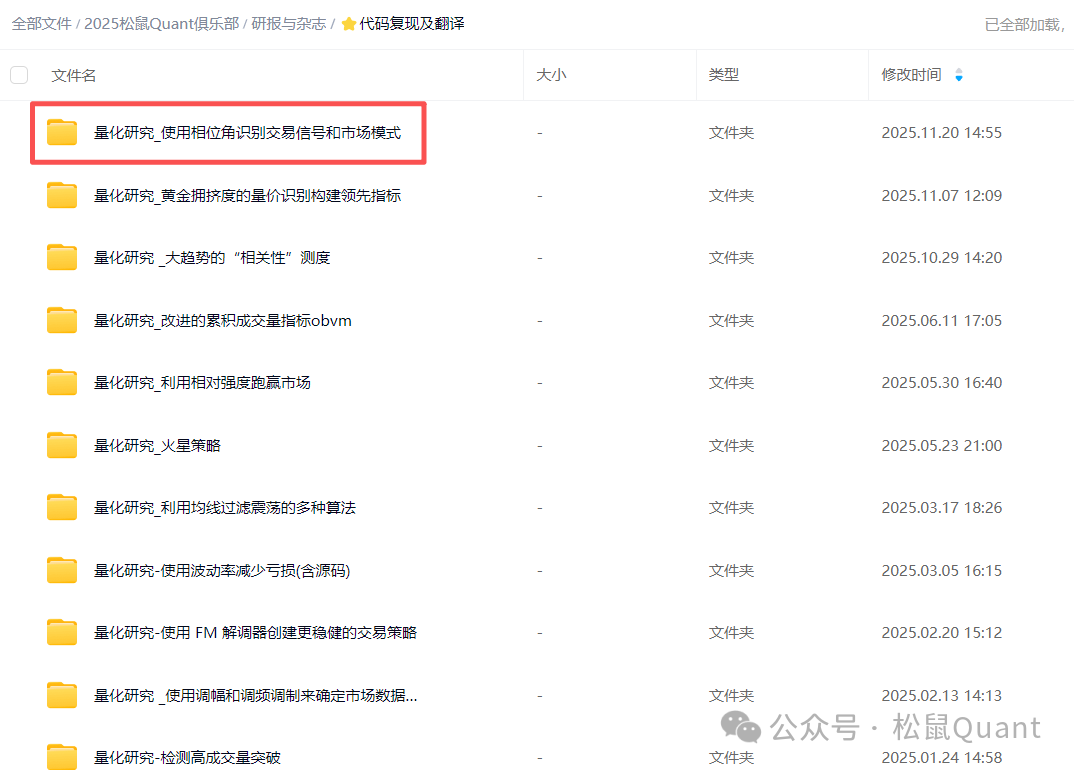This screenshot has height=770, width=1074.
Task: Click the folder icon for 量化研究-使用 FM 解调器创建更稳健的交易策略
Action: [61, 632]
